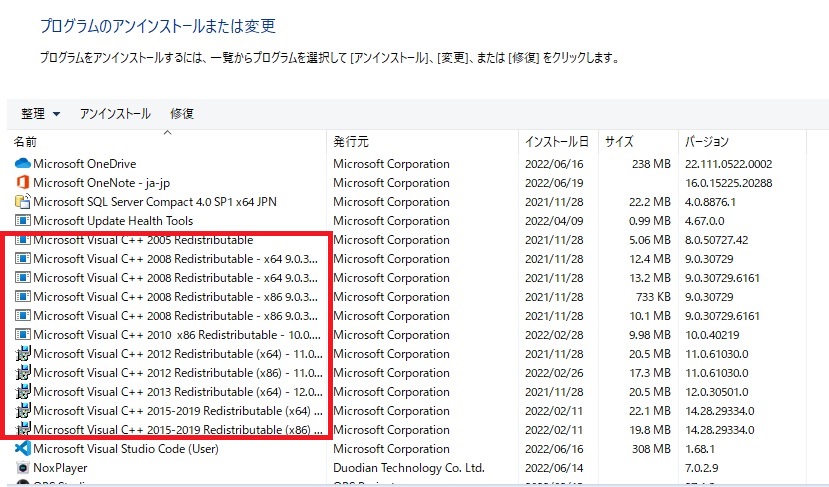Select Microsoft SQL Server Compact 4.0 SP1 x64 JPN

click(x=155, y=201)
